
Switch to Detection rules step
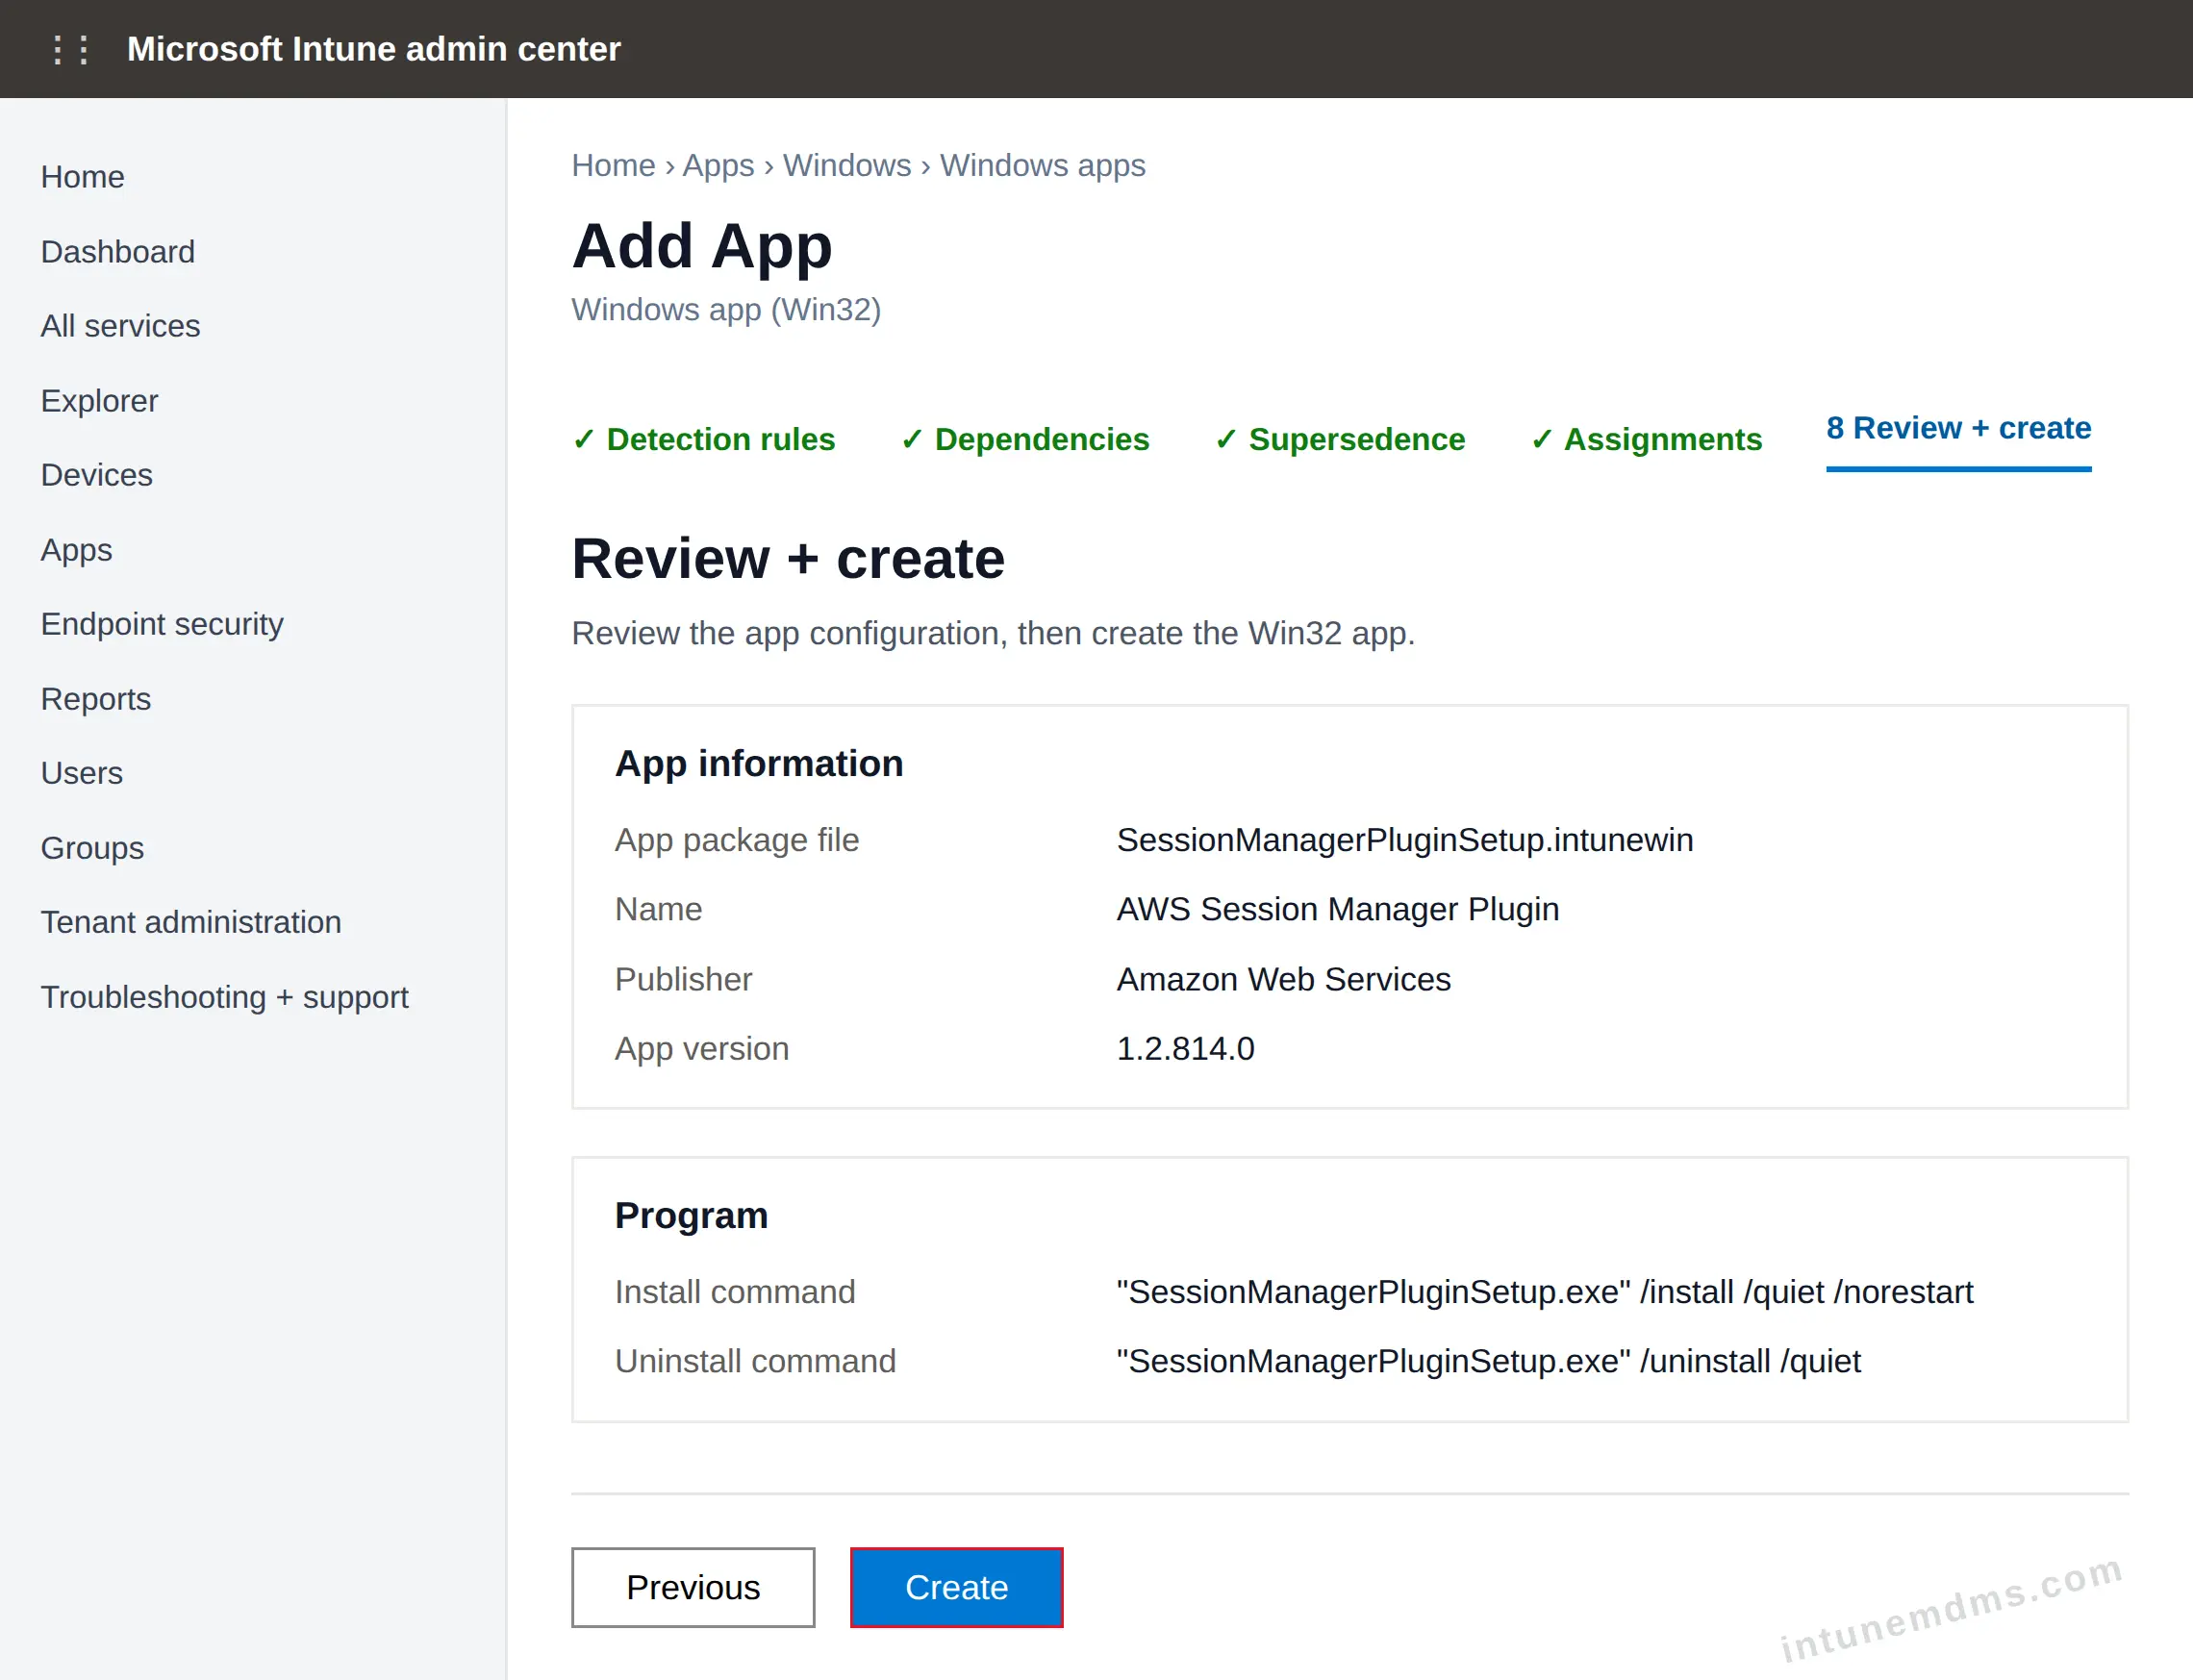[704, 439]
